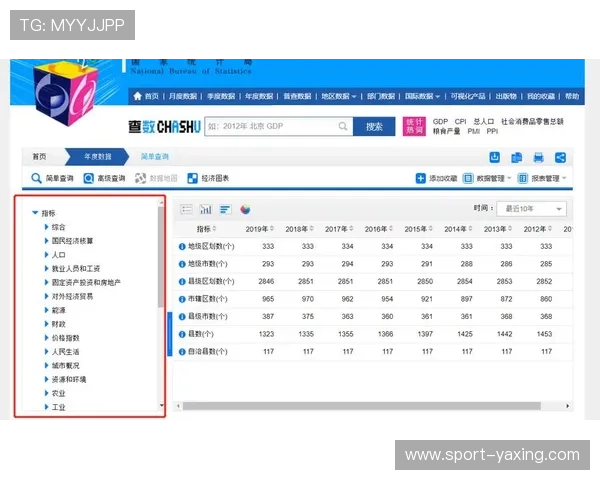Open the 国际数据 menu dropdown
The image size is (600, 480).
(422, 96)
